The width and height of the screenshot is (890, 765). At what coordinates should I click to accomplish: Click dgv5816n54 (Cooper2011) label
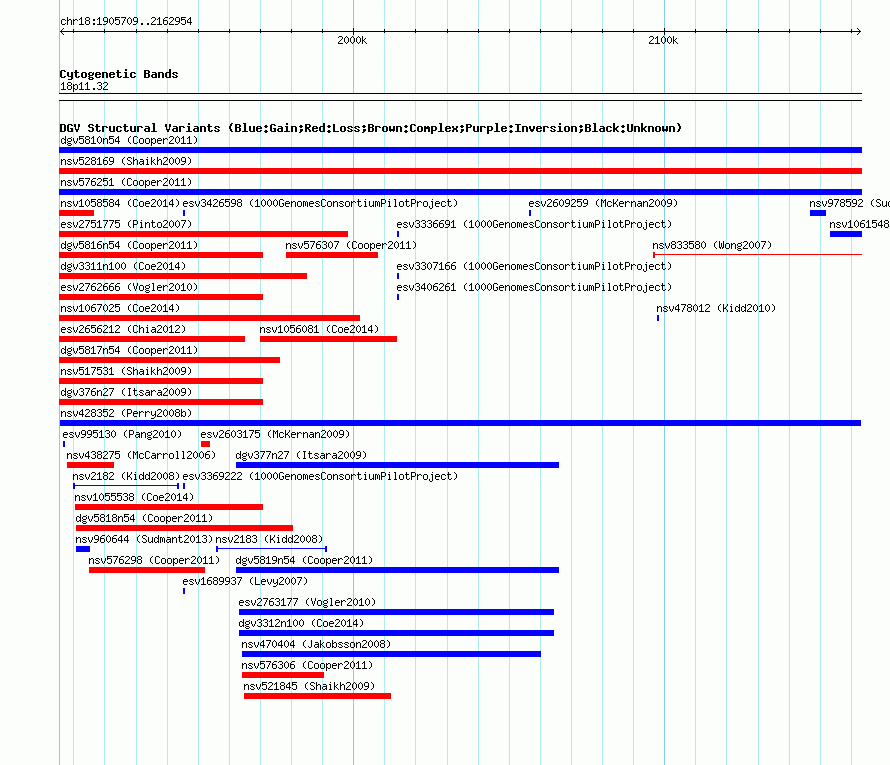click(x=129, y=245)
